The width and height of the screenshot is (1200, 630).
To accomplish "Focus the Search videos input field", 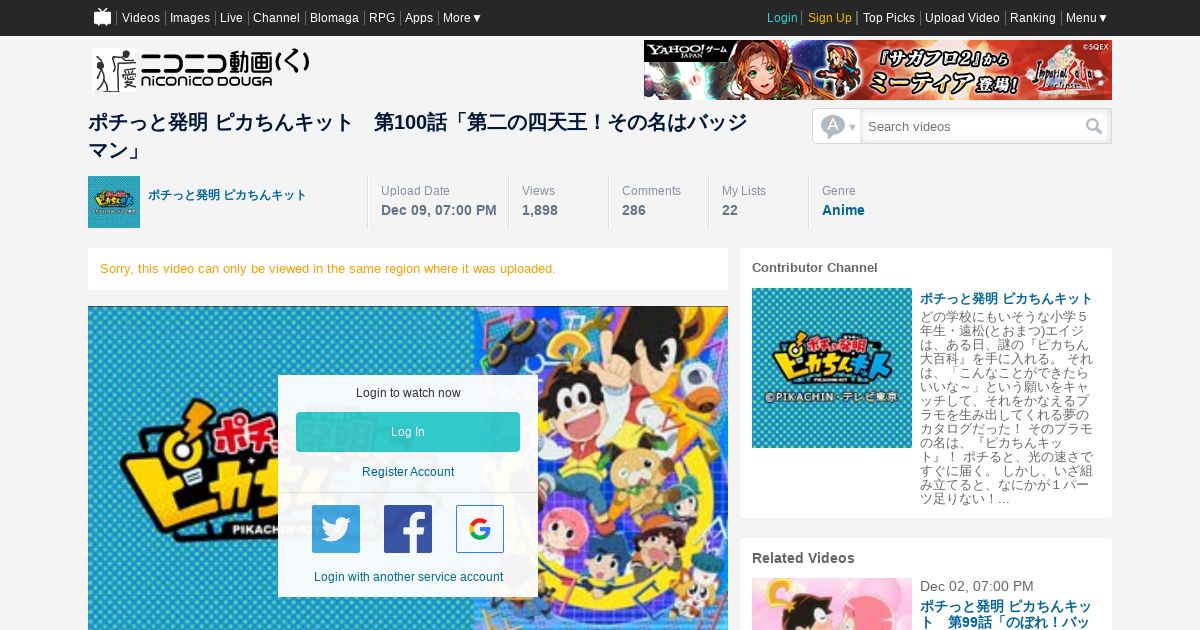I will (x=972, y=126).
